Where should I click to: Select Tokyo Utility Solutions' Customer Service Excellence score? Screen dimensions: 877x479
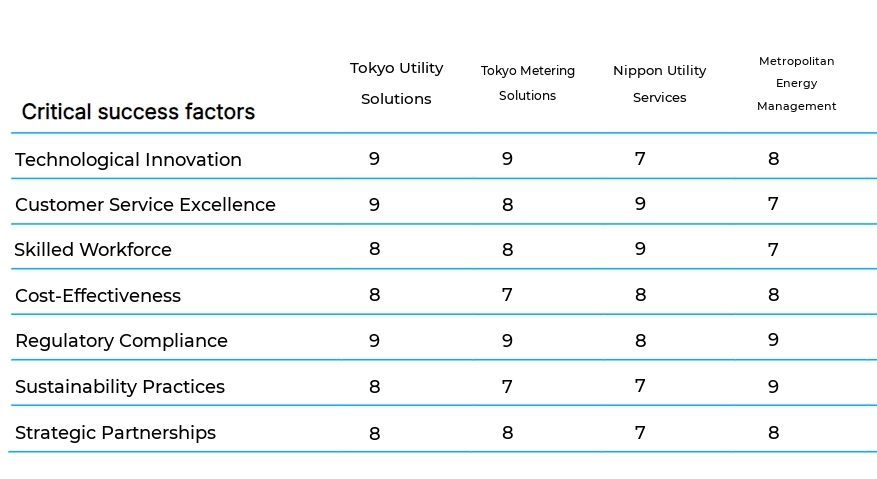tap(374, 204)
